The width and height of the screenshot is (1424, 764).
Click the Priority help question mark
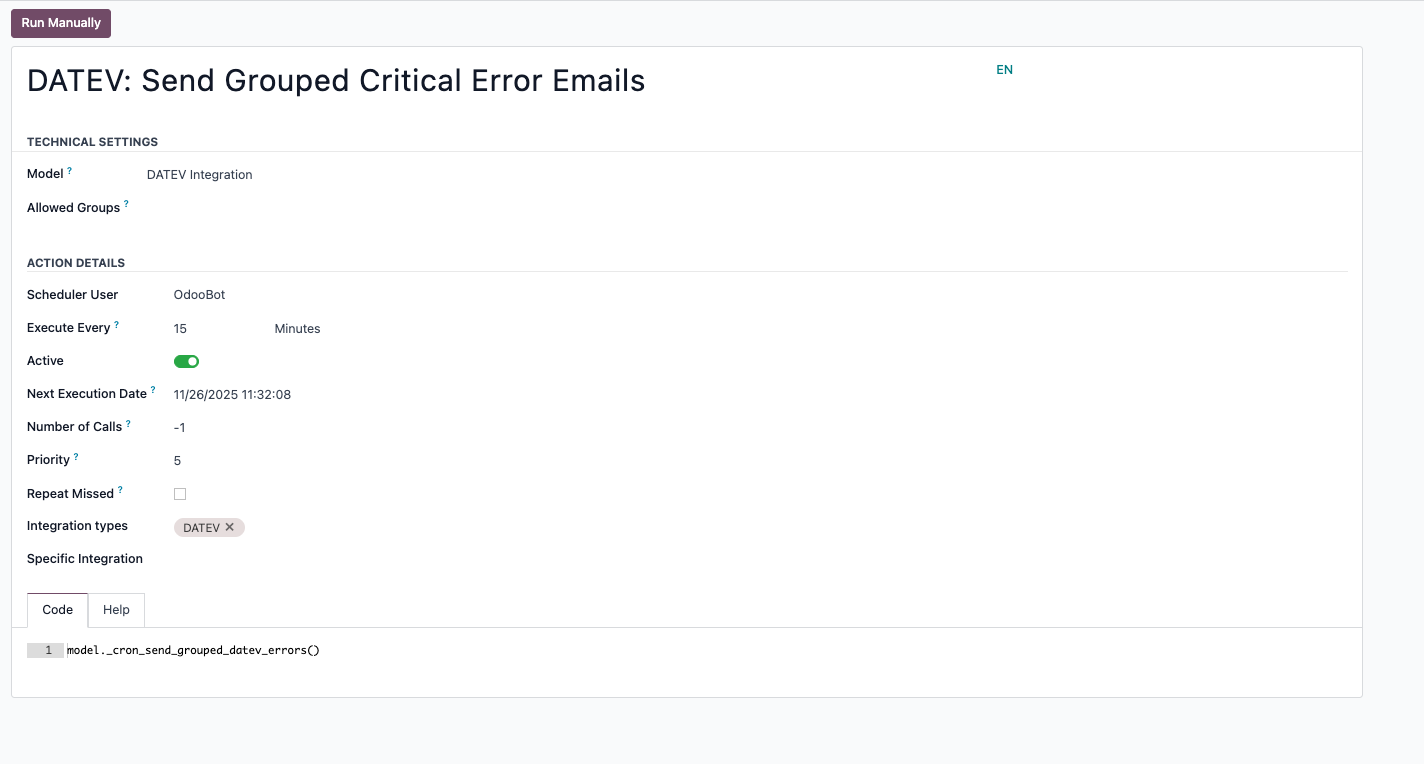point(76,457)
